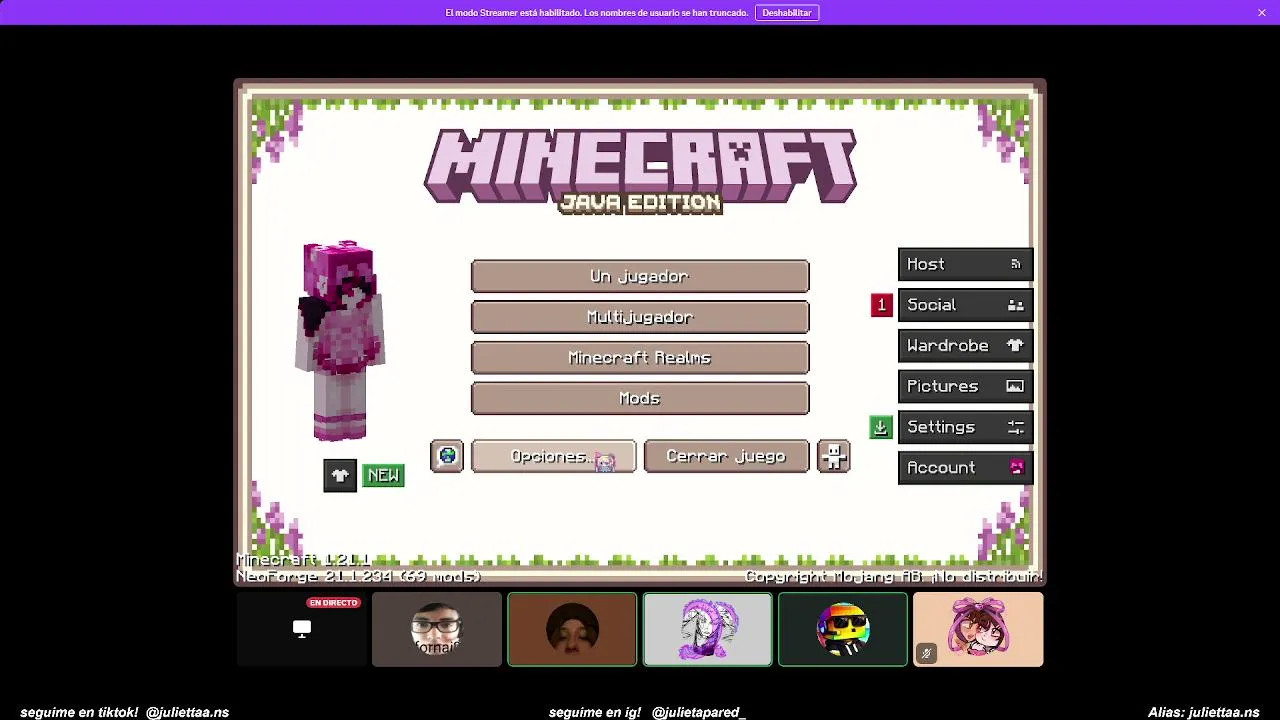
Task: Open the Multijugador menu
Action: 640,317
